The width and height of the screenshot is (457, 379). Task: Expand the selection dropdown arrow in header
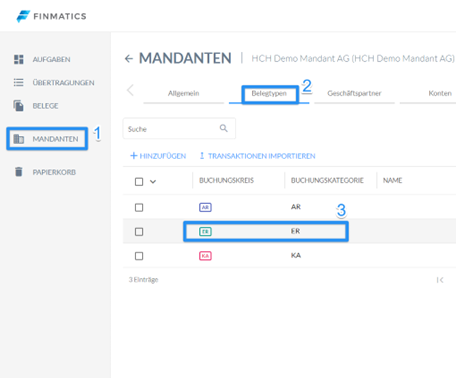click(153, 182)
